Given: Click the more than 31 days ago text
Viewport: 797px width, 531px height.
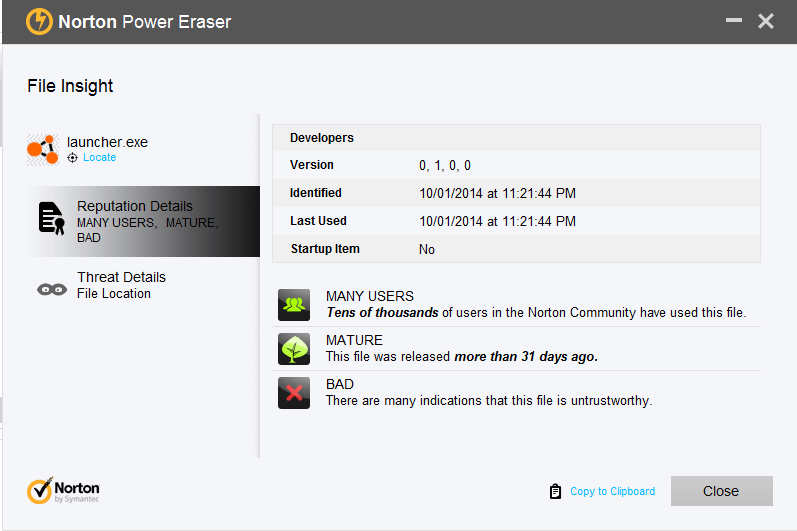Looking at the screenshot, I should tap(526, 357).
